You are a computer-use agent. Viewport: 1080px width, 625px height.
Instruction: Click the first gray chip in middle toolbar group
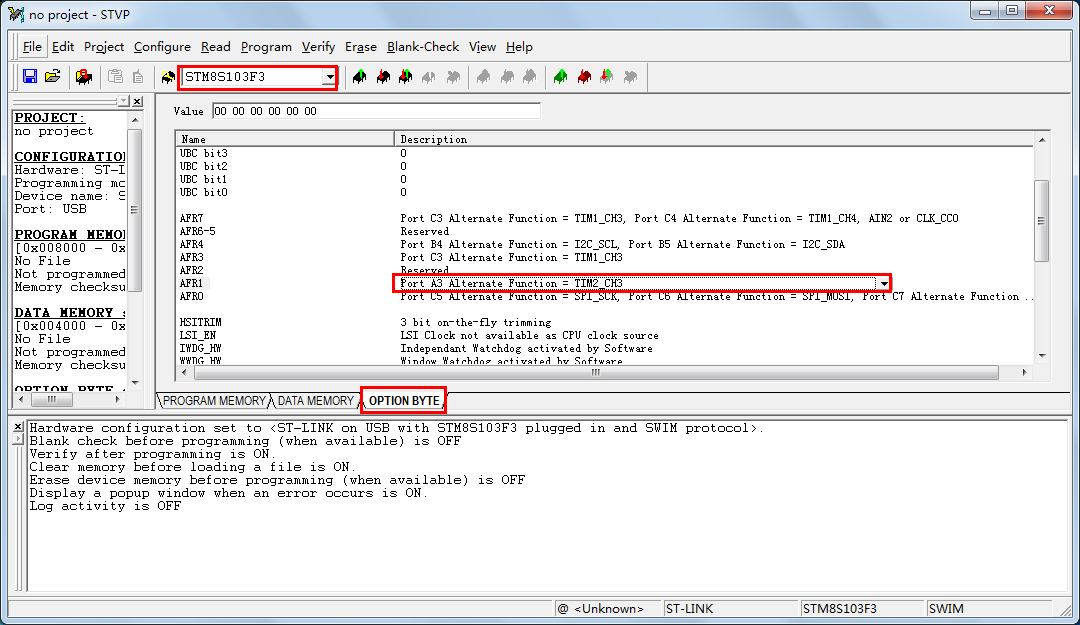click(x=484, y=76)
